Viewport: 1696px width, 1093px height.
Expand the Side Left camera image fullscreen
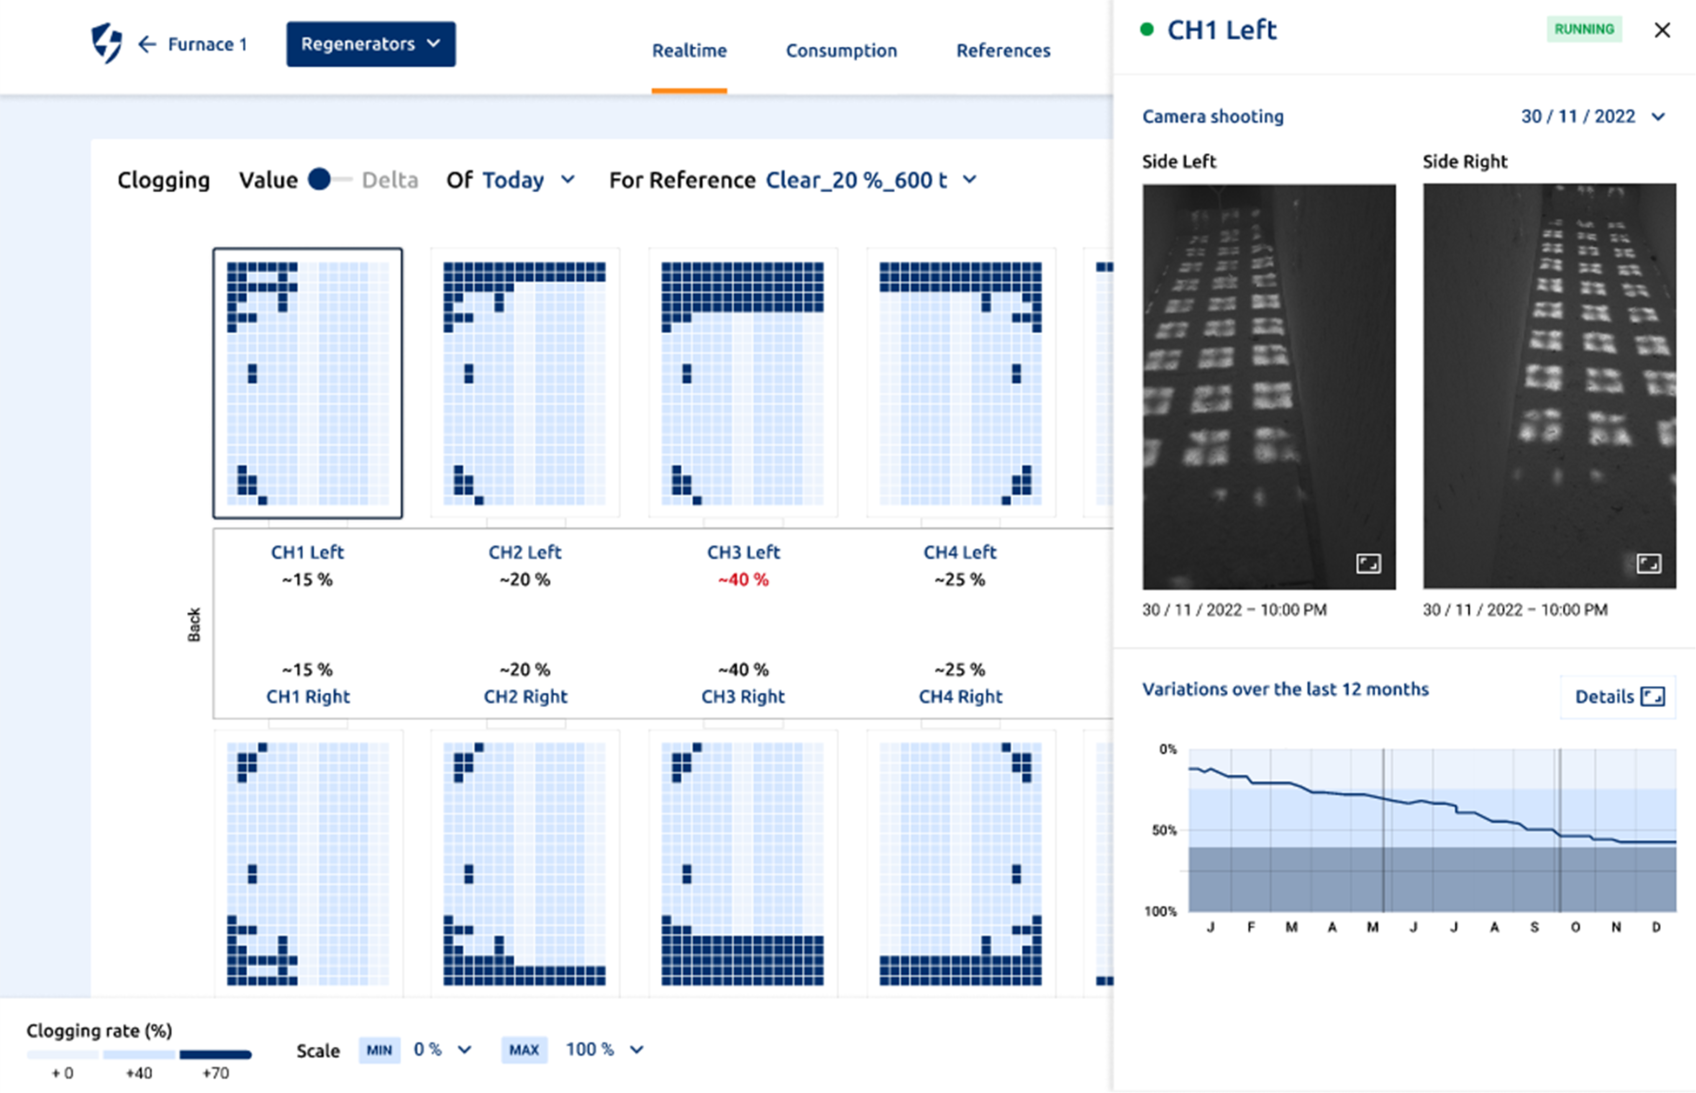click(x=1368, y=564)
